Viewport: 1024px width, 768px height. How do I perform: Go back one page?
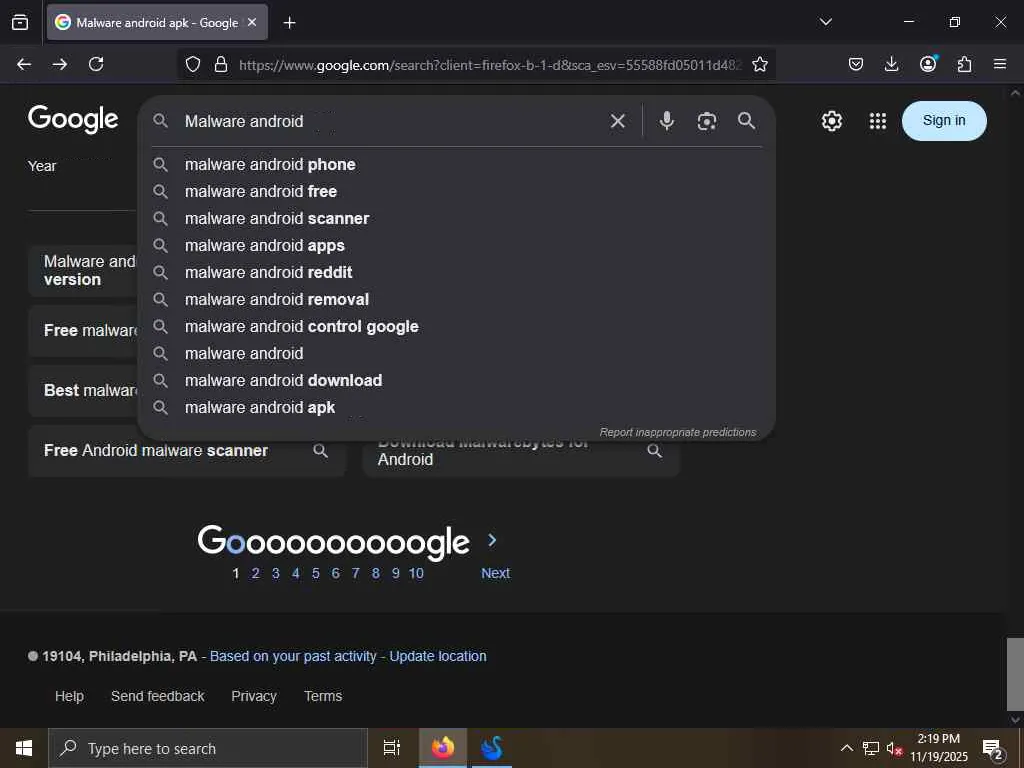click(x=24, y=64)
